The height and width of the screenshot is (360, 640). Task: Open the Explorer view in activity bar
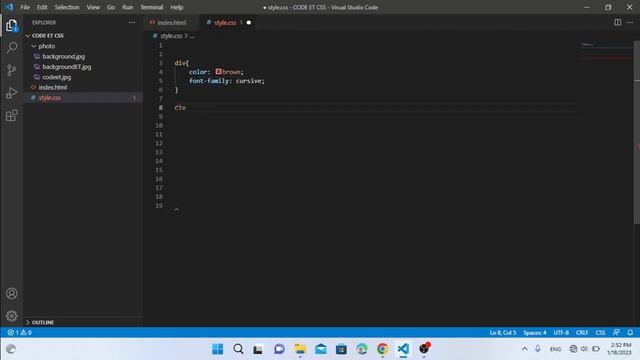coord(11,26)
